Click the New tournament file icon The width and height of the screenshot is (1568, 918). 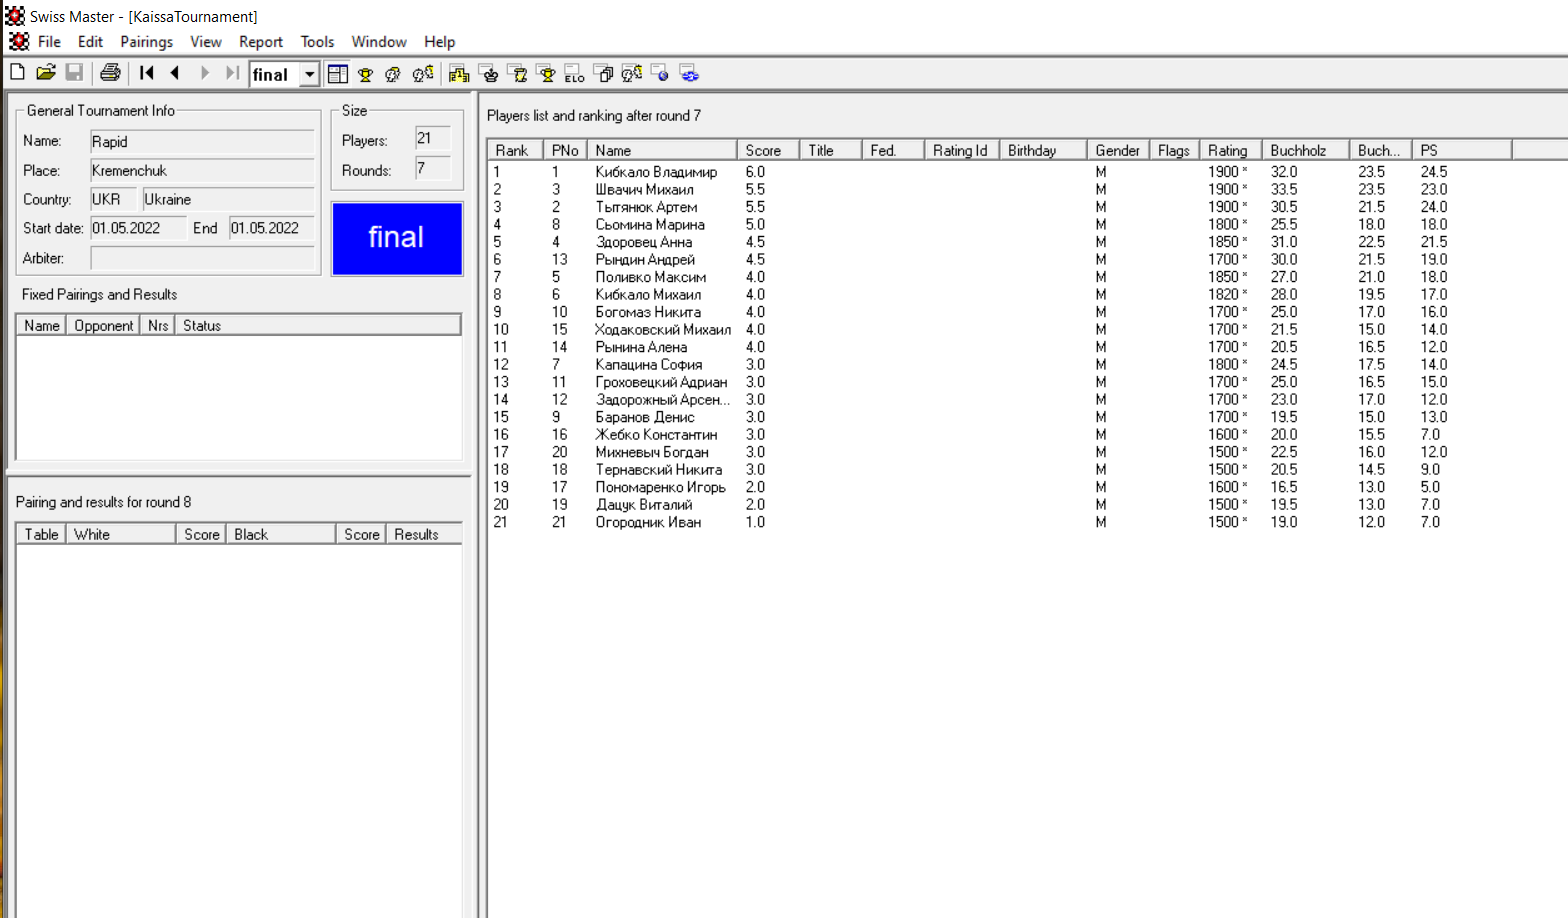click(17, 73)
